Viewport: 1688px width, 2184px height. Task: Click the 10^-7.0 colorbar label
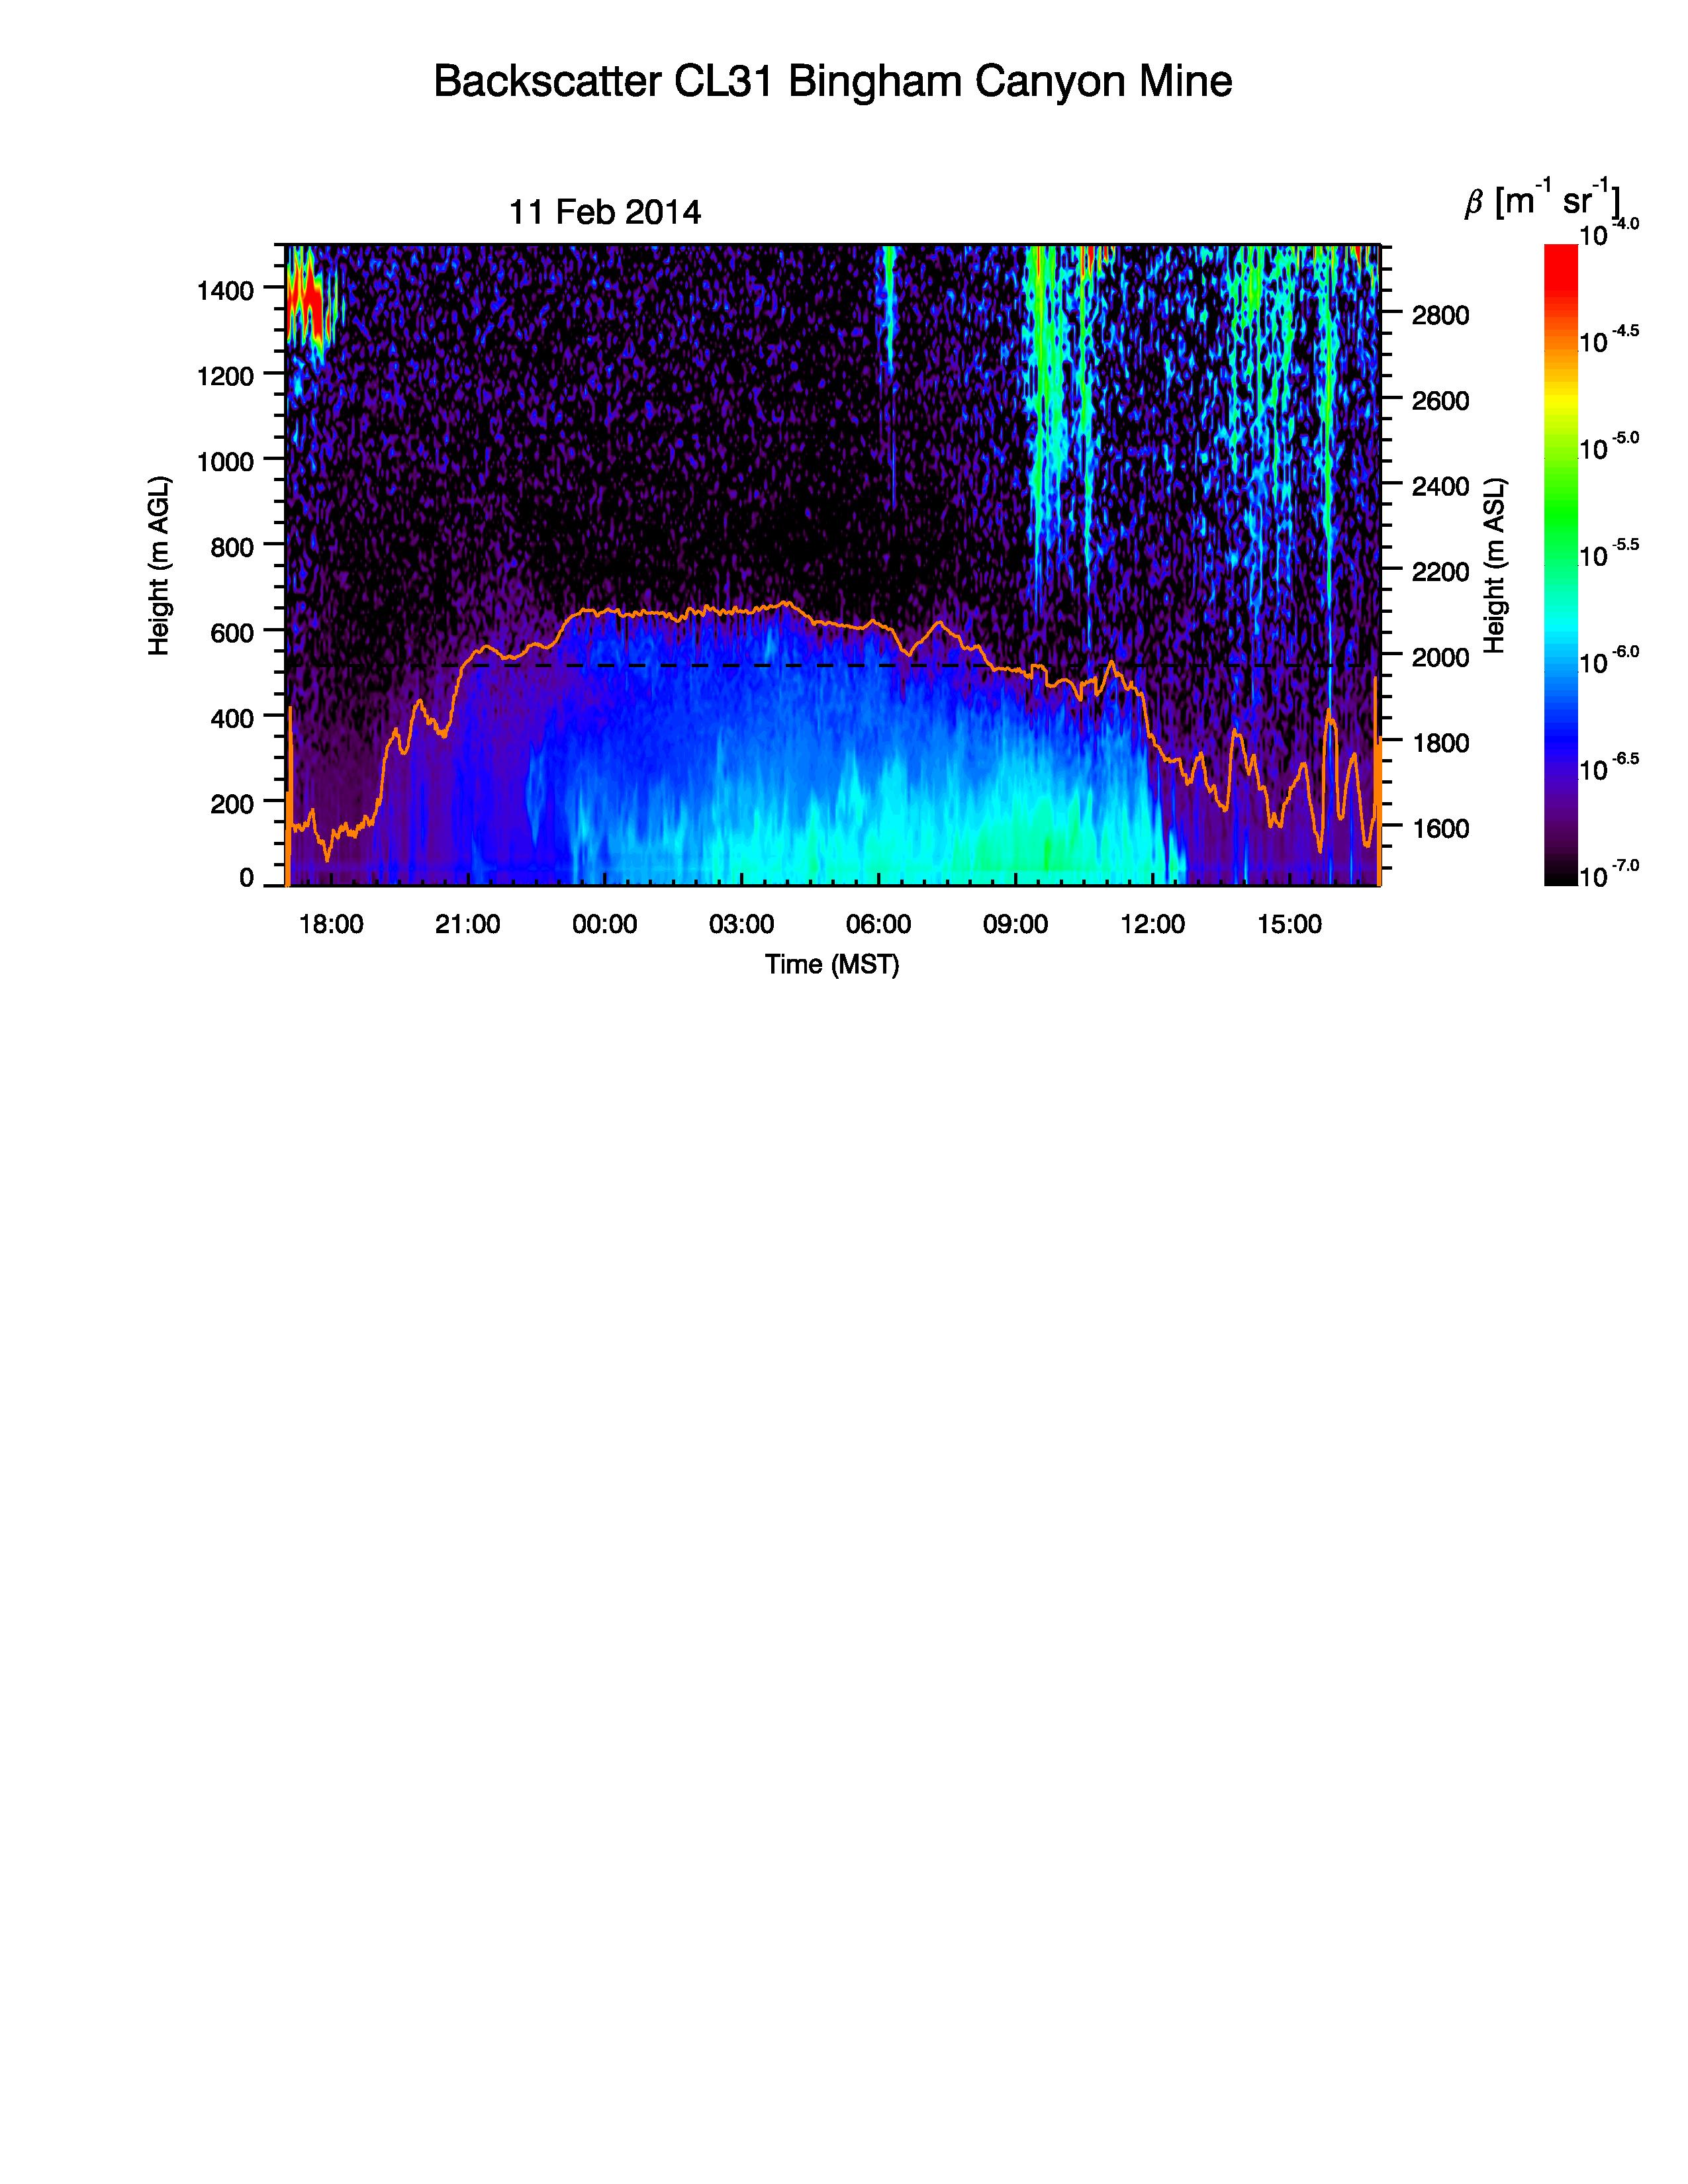tap(1608, 875)
